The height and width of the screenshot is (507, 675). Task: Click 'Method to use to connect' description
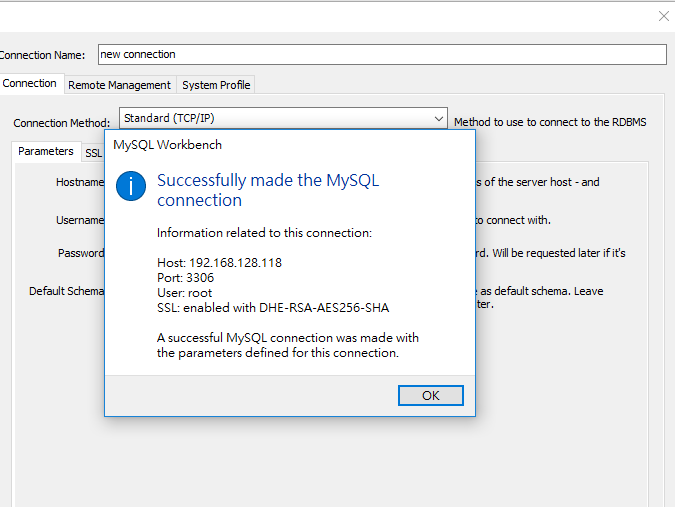pos(550,122)
